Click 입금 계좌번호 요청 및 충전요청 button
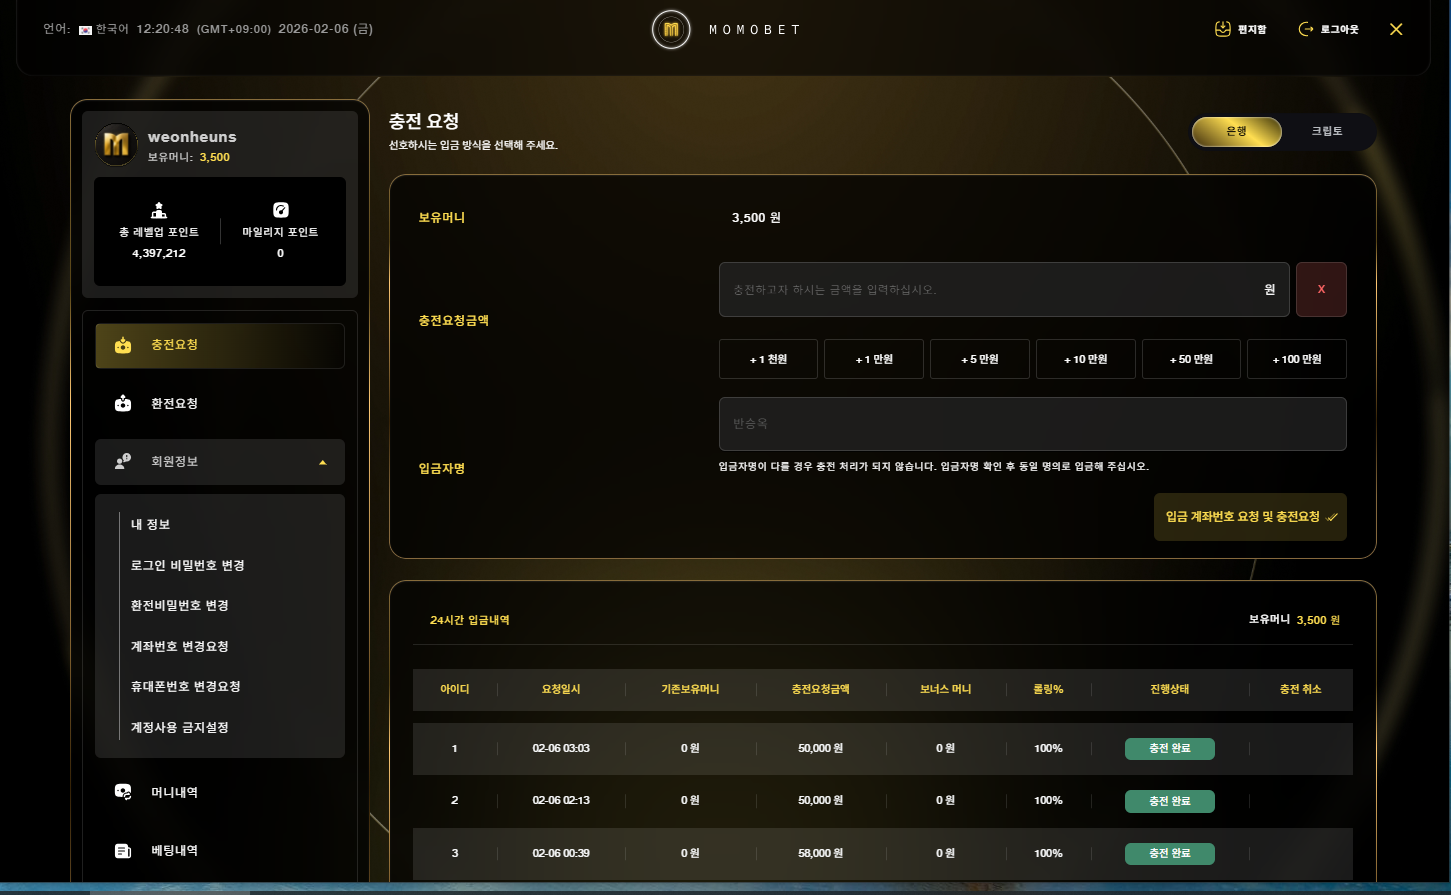Image resolution: width=1451 pixels, height=895 pixels. (x=1249, y=517)
